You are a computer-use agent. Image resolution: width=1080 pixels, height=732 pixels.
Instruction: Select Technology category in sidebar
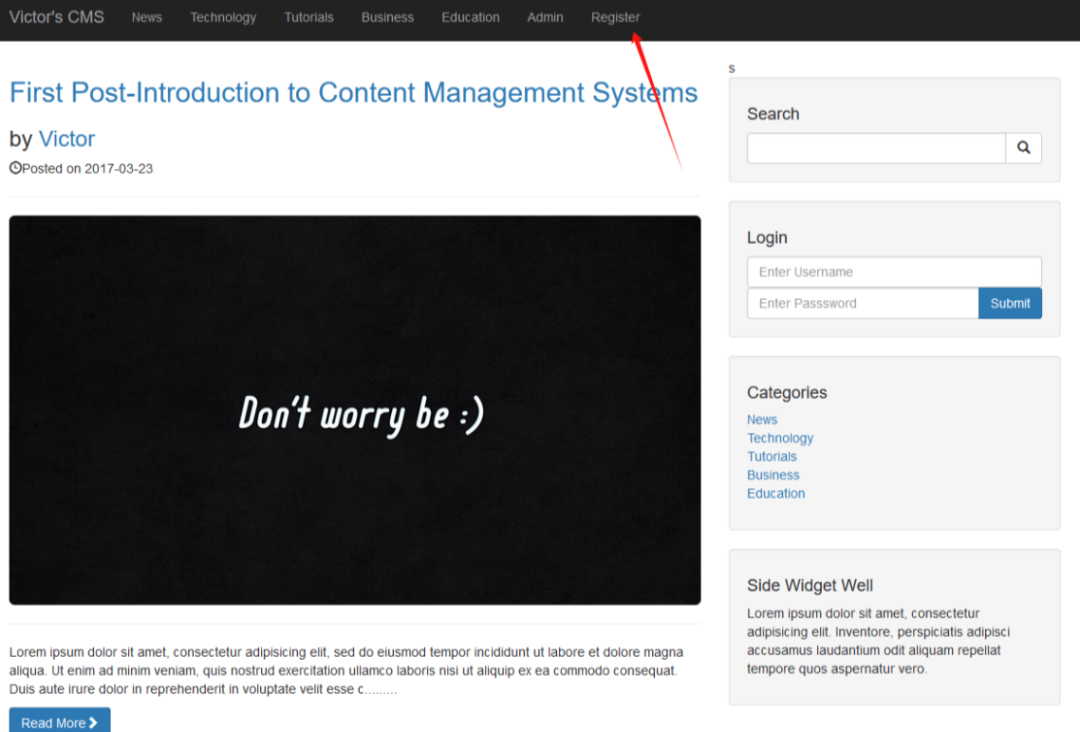[779, 438]
